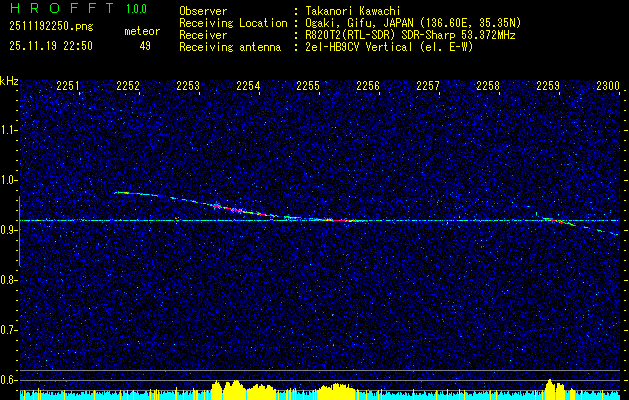Click the 0.6 frequency axis label

pos(8,380)
